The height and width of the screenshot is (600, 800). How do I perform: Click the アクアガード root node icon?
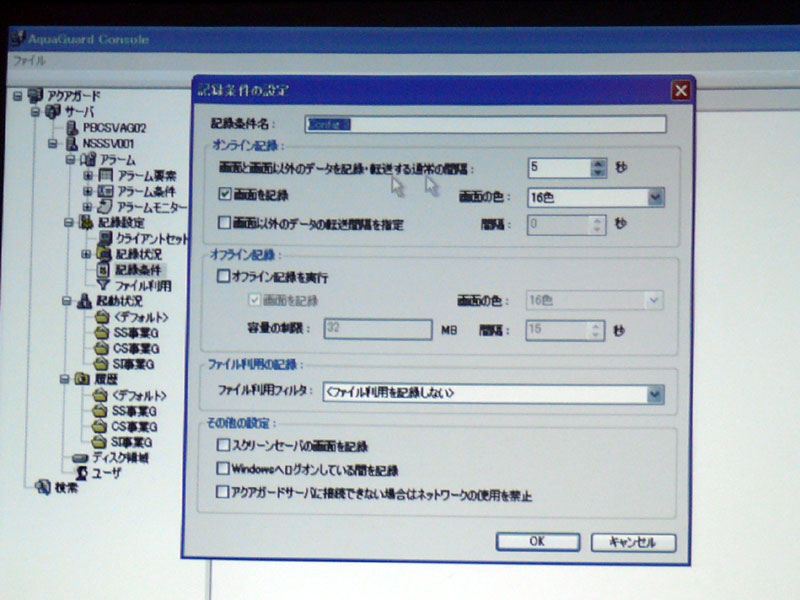[x=36, y=95]
